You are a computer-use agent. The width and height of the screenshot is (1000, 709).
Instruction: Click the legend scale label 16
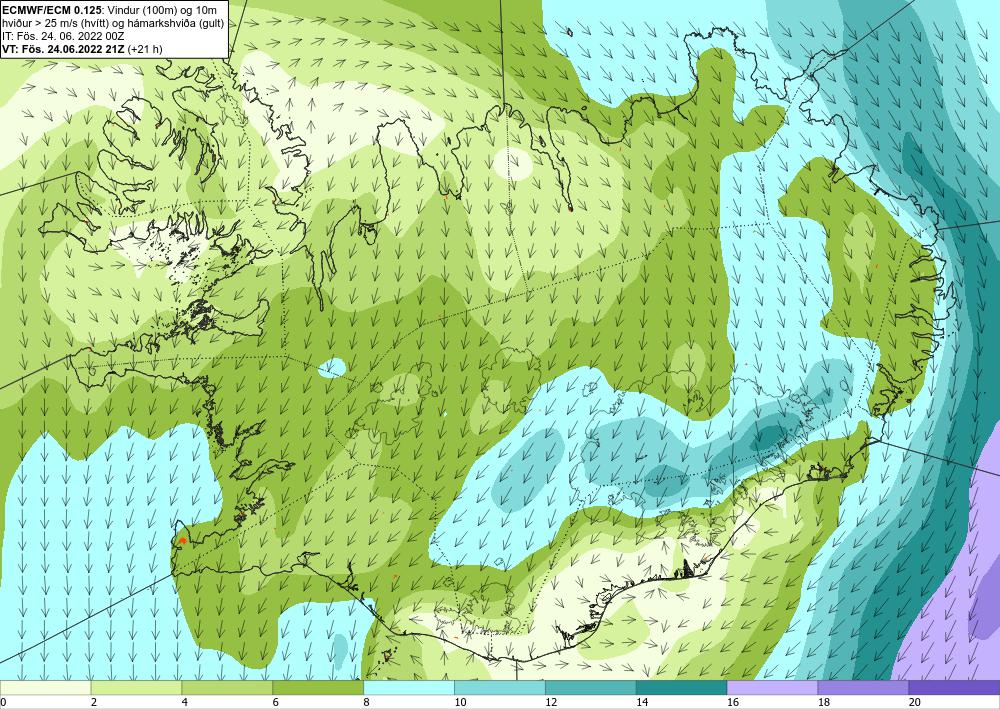[733, 702]
